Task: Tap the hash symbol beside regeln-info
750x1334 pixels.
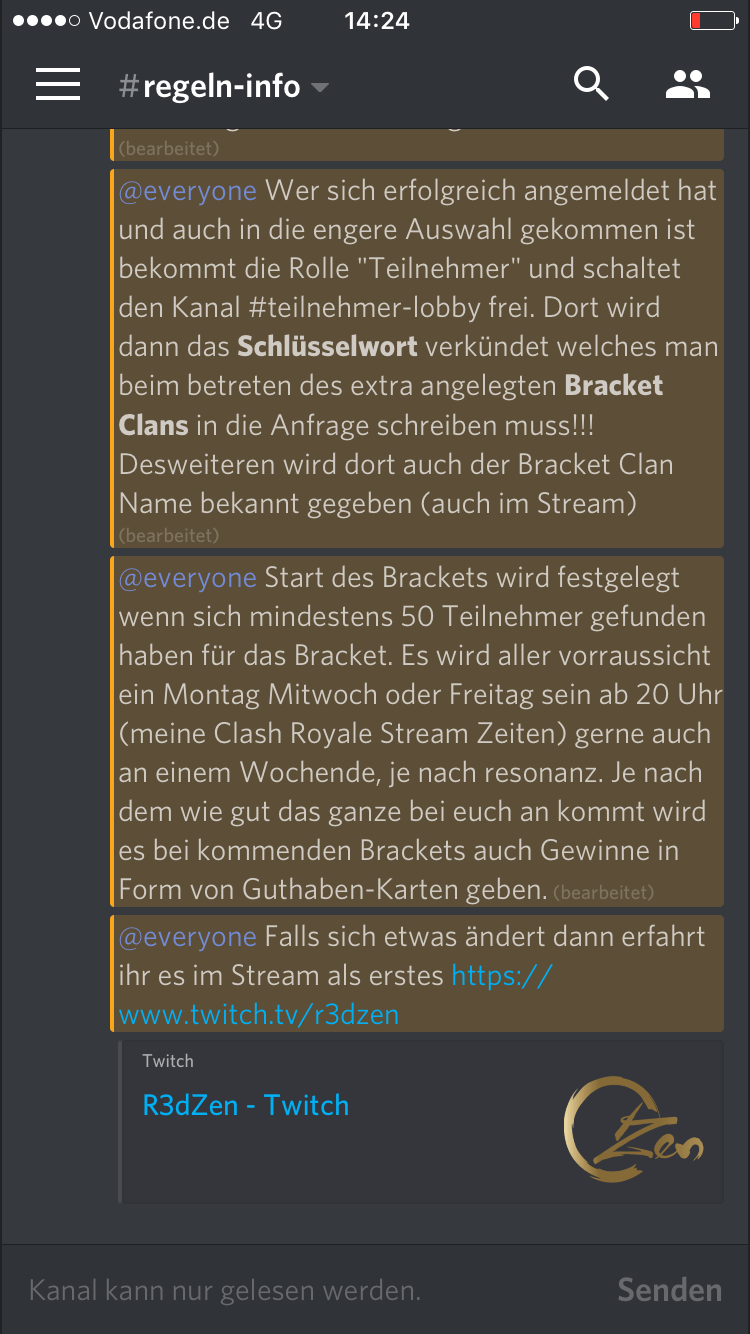Action: (128, 87)
